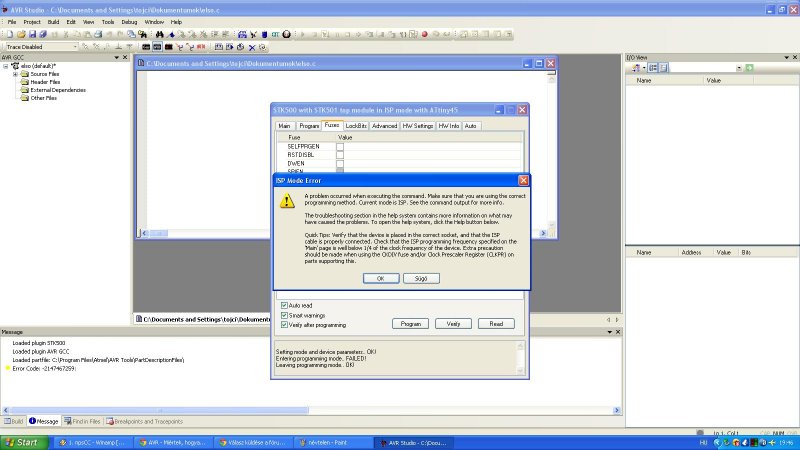The height and width of the screenshot is (450, 800).
Task: Open the File menu
Action: click(x=12, y=22)
